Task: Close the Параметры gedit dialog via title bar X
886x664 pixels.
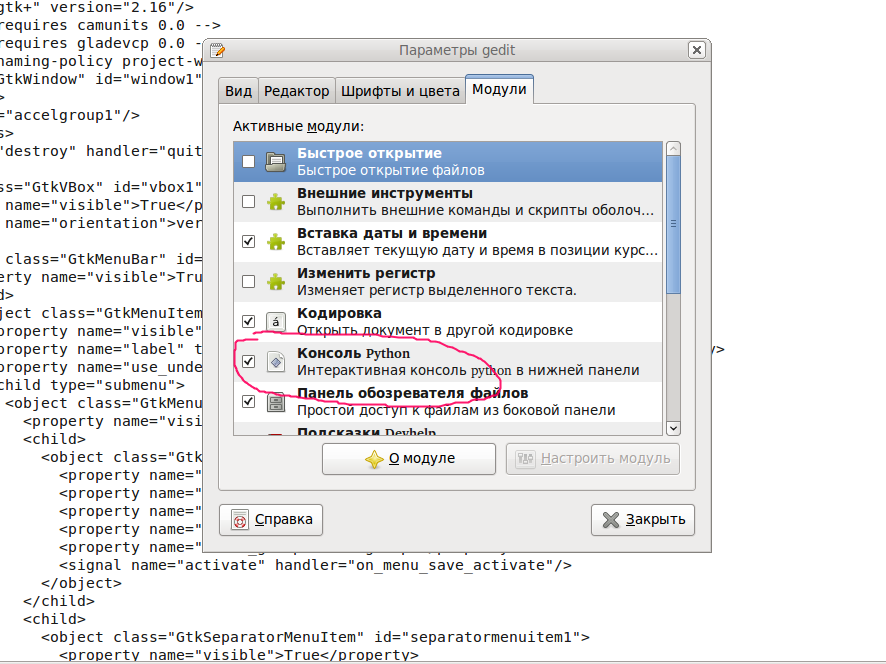Action: coord(697,50)
